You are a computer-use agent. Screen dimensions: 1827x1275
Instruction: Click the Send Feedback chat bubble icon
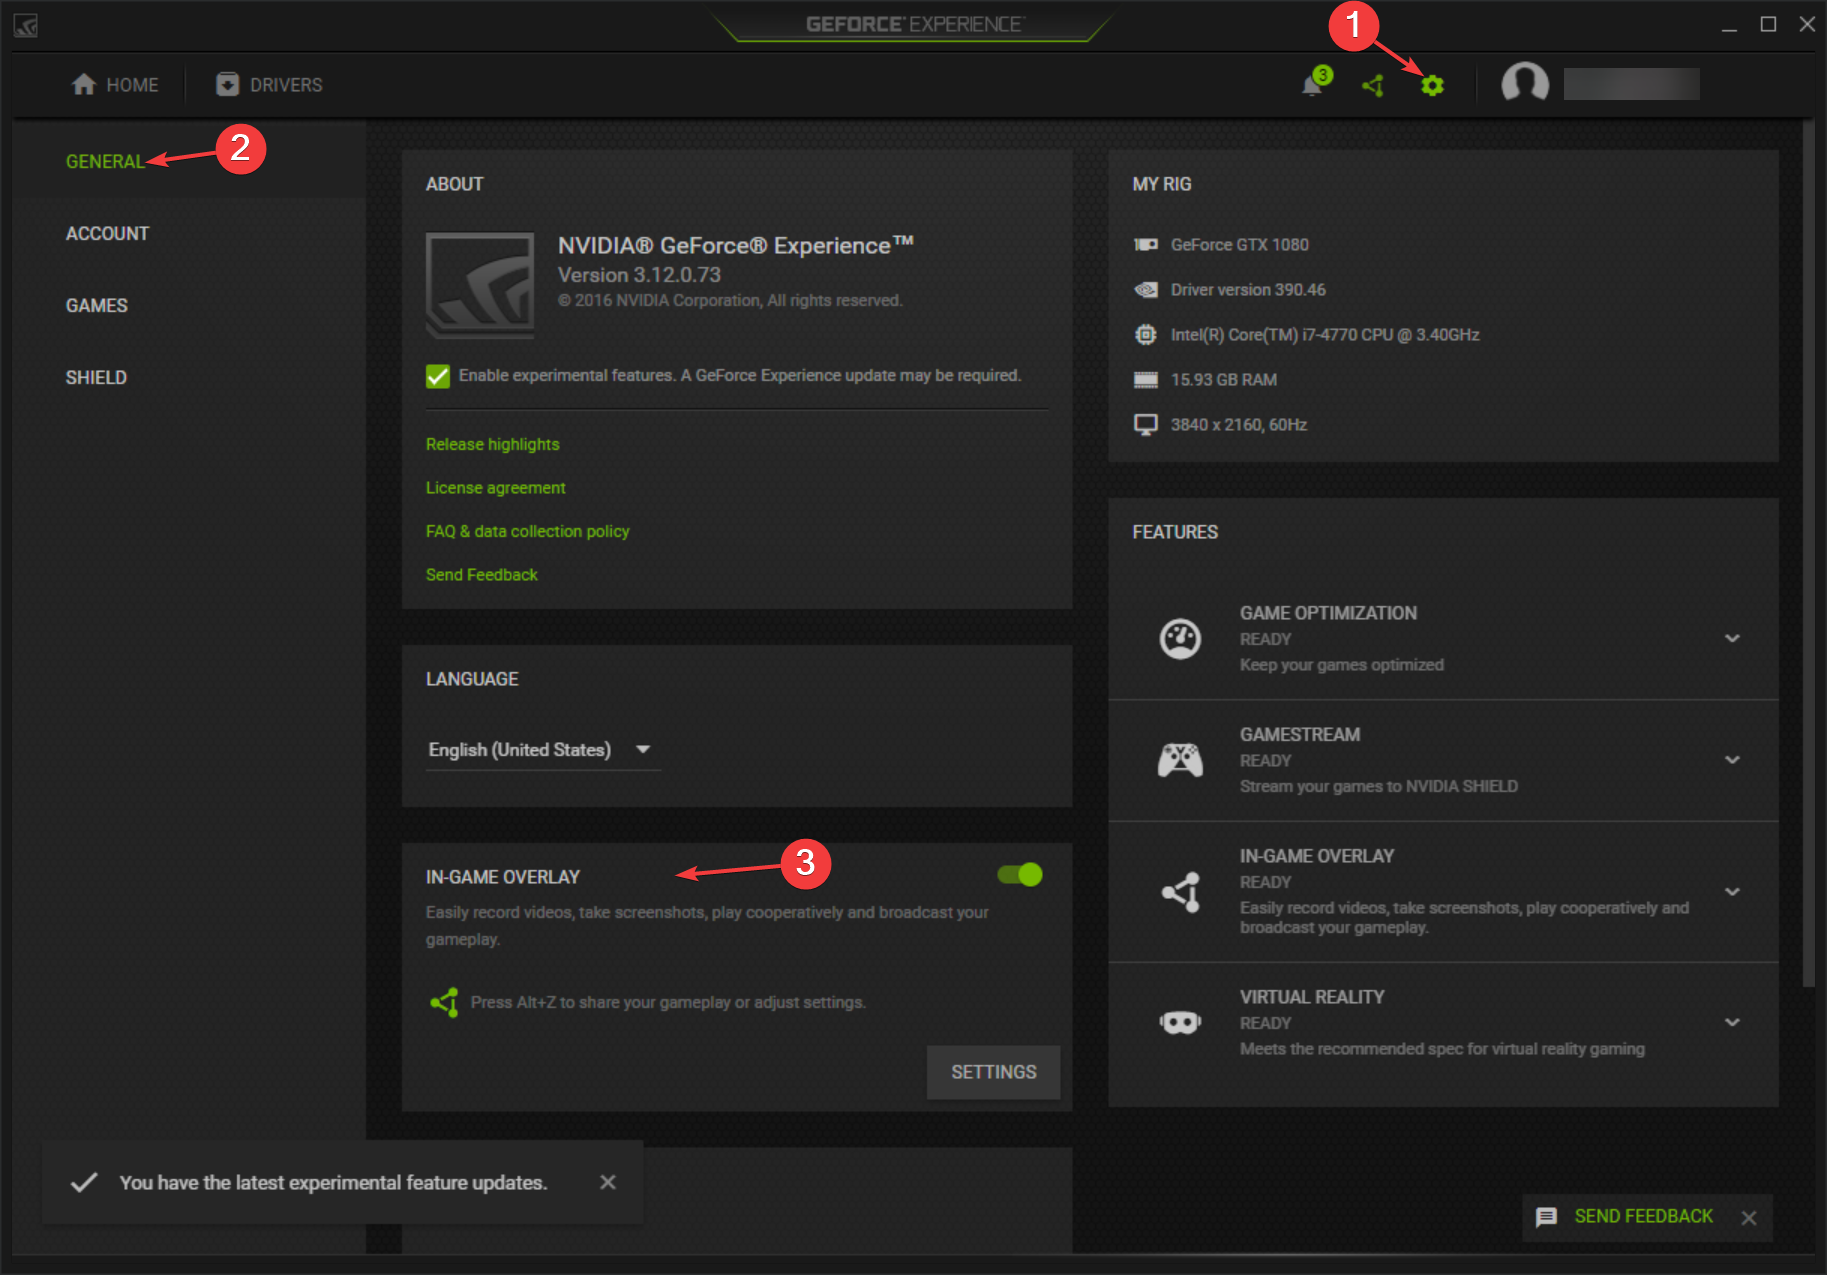coord(1546,1217)
